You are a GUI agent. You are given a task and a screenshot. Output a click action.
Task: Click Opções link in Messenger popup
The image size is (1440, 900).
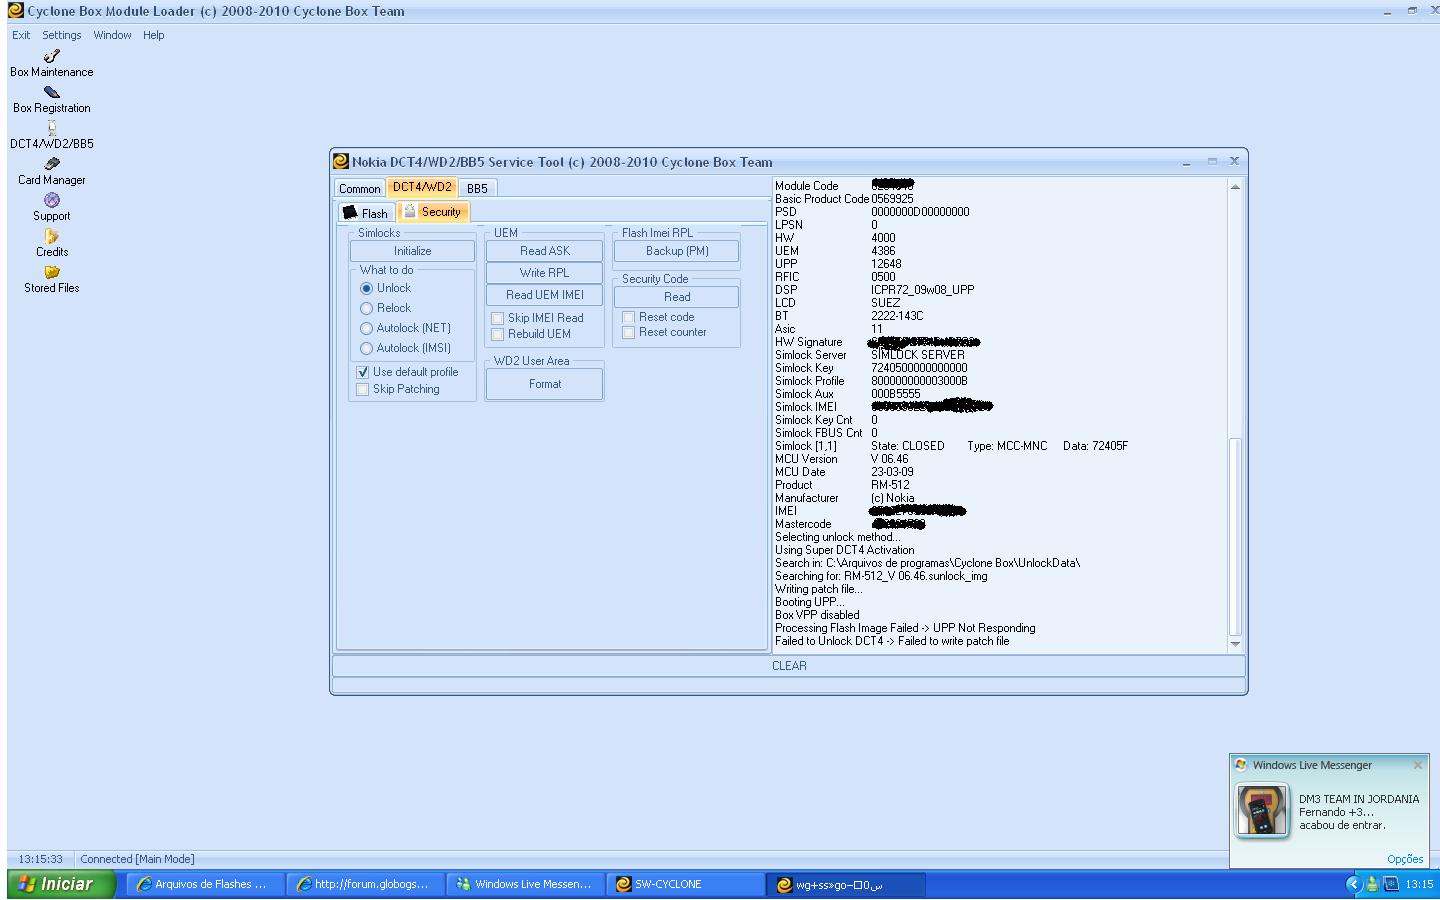click(1405, 859)
